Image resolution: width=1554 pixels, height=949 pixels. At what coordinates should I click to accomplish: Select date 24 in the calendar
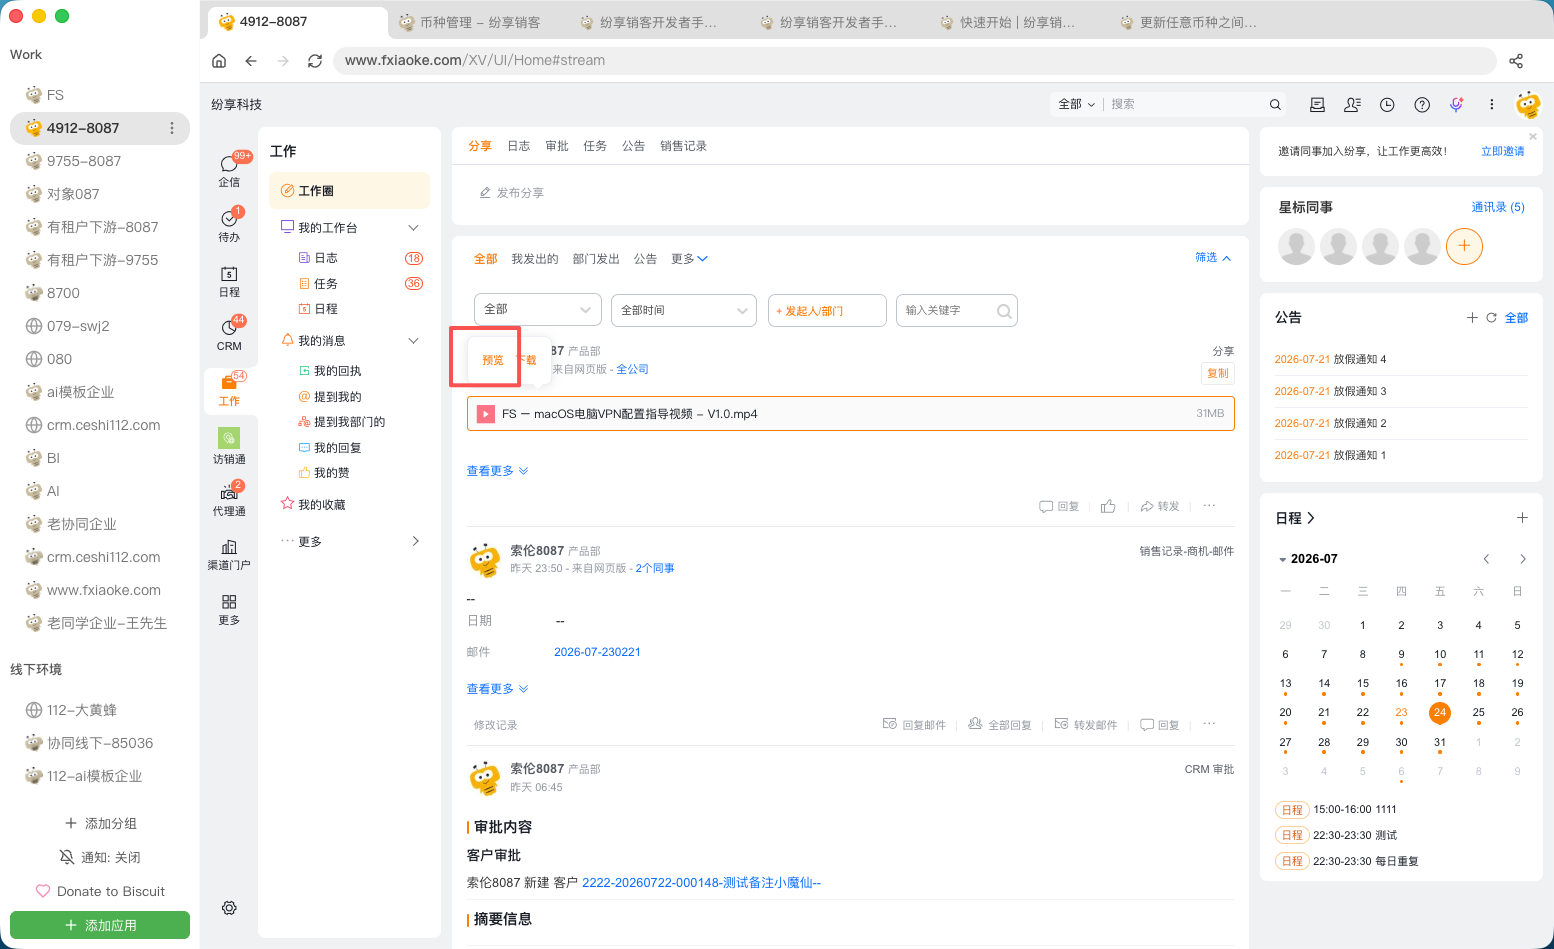pos(1440,712)
